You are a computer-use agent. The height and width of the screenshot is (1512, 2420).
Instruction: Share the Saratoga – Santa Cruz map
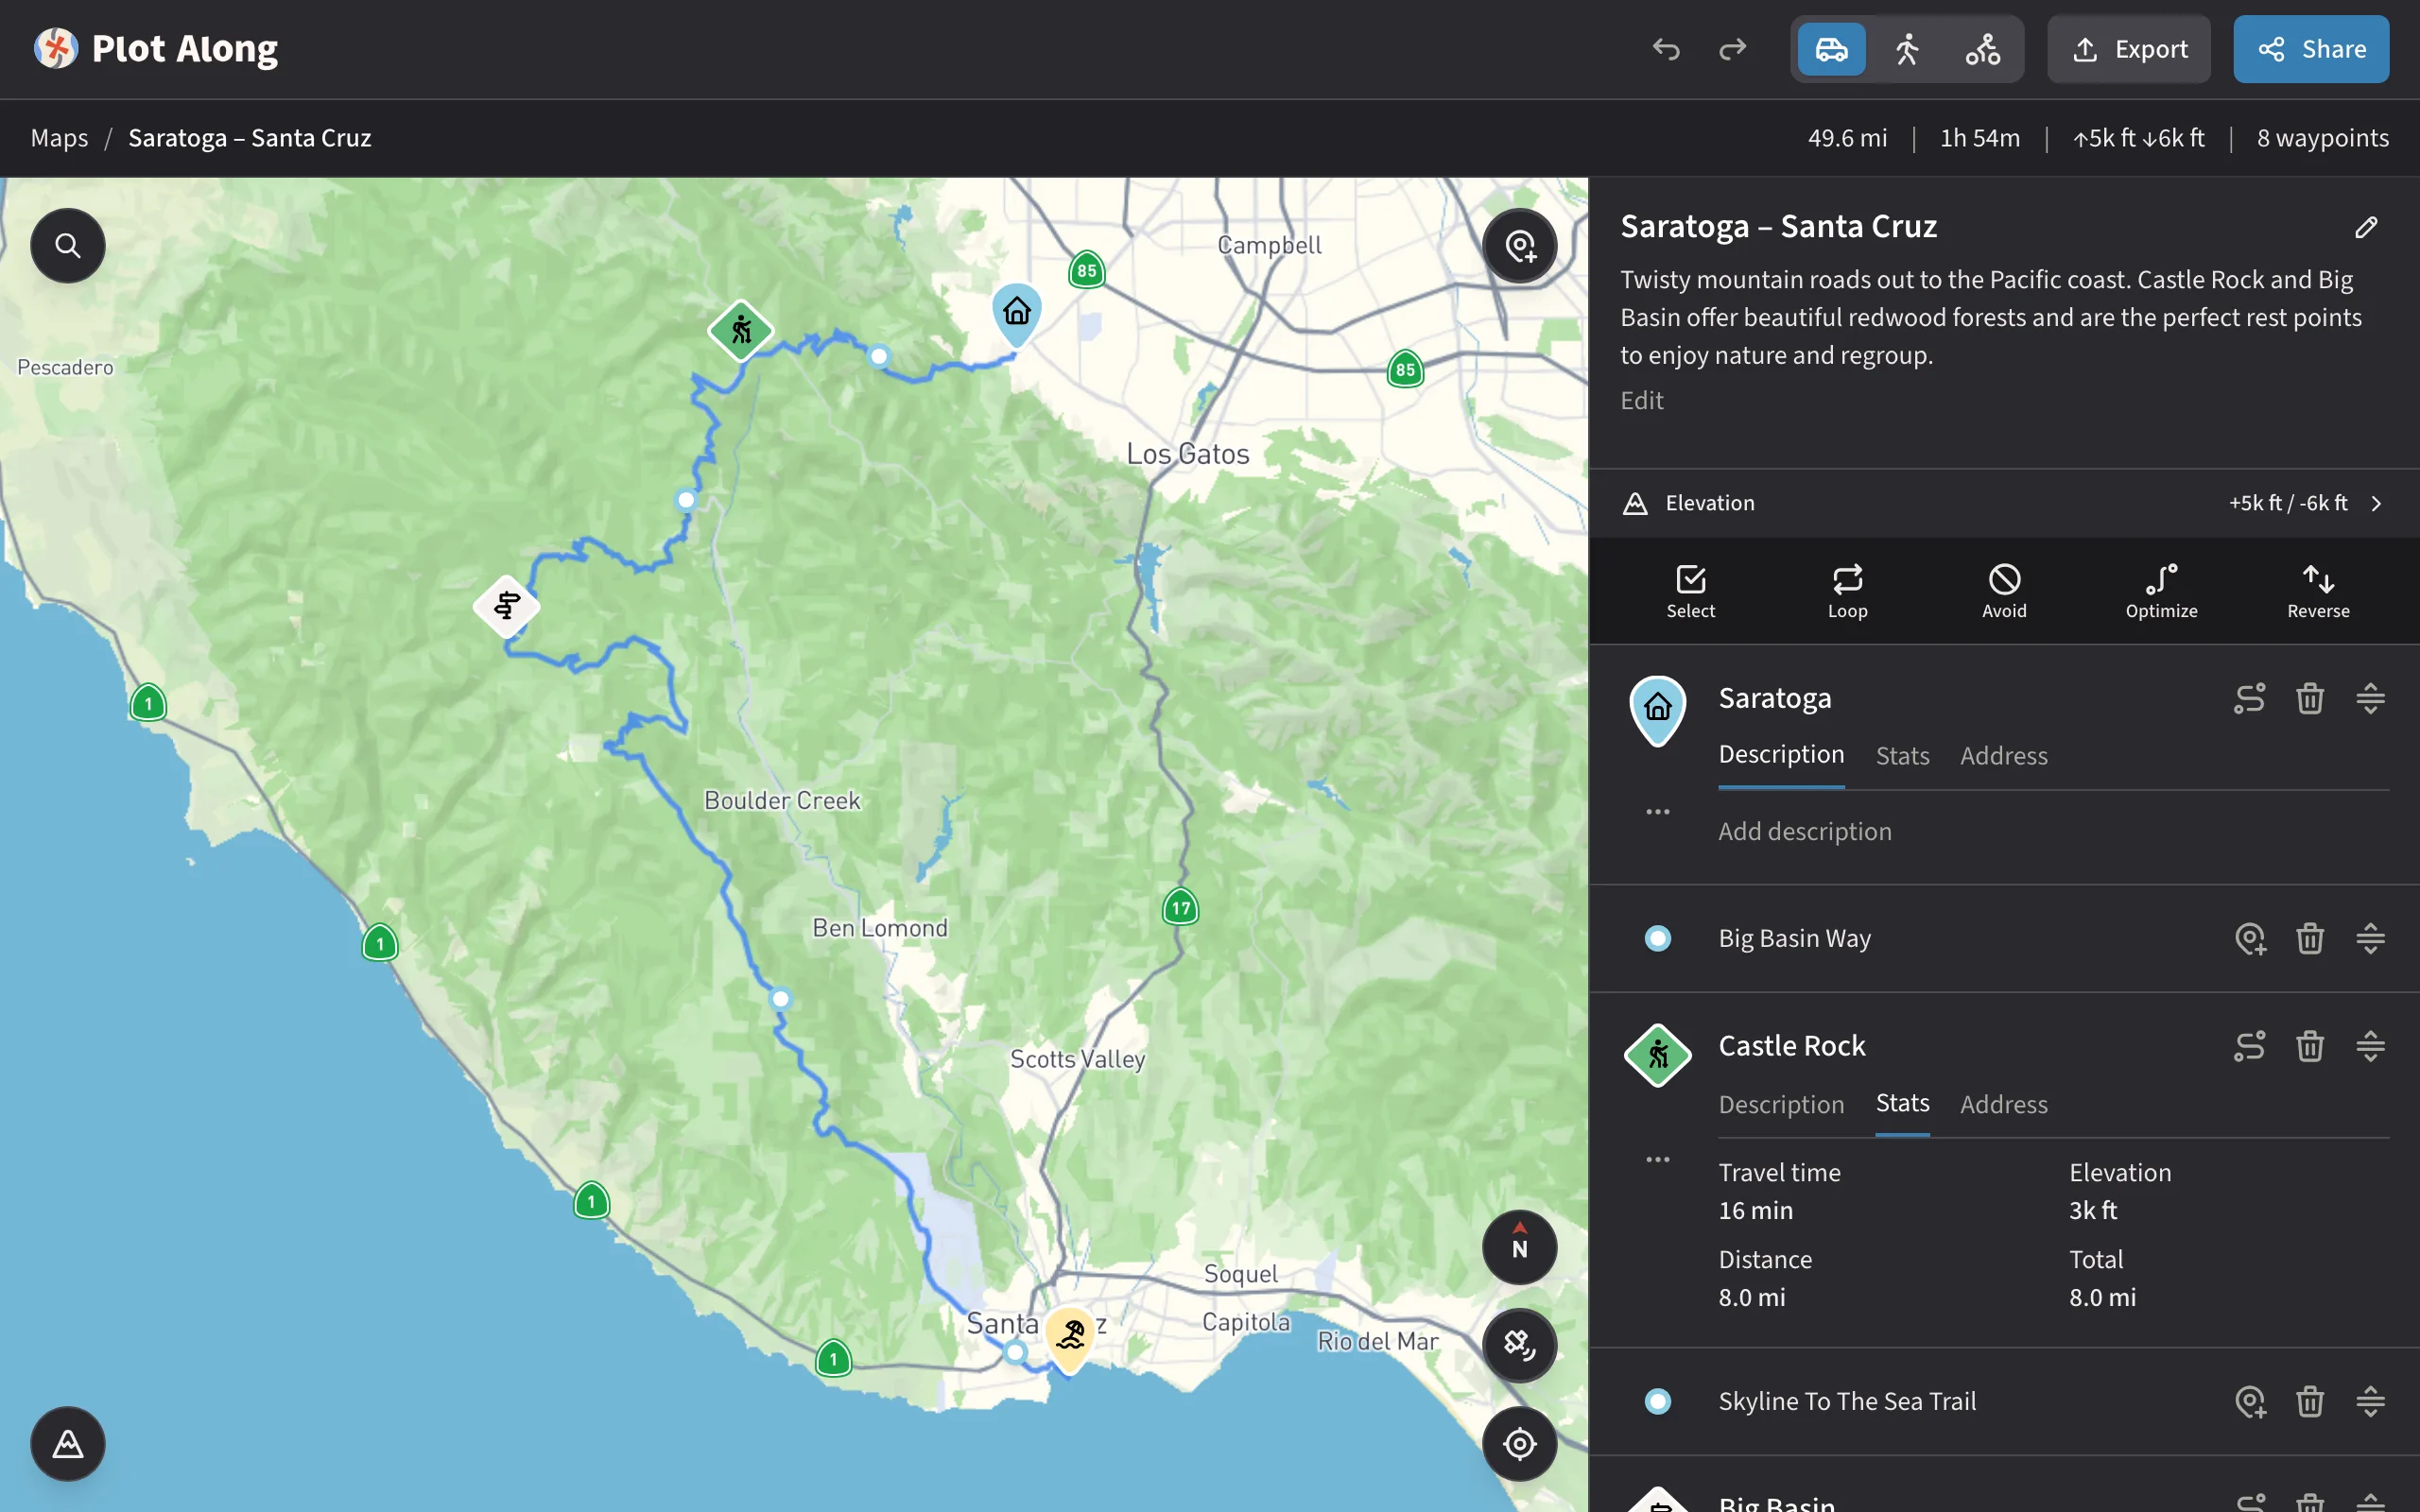(2311, 49)
